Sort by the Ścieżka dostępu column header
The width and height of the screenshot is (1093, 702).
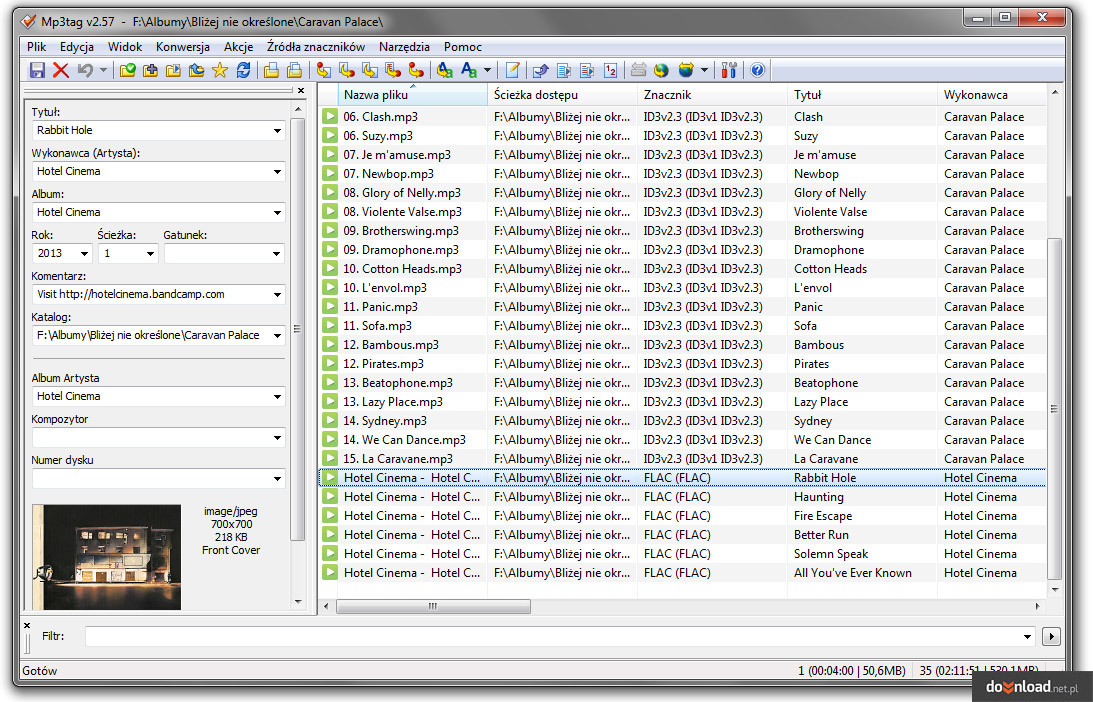[x=563, y=95]
